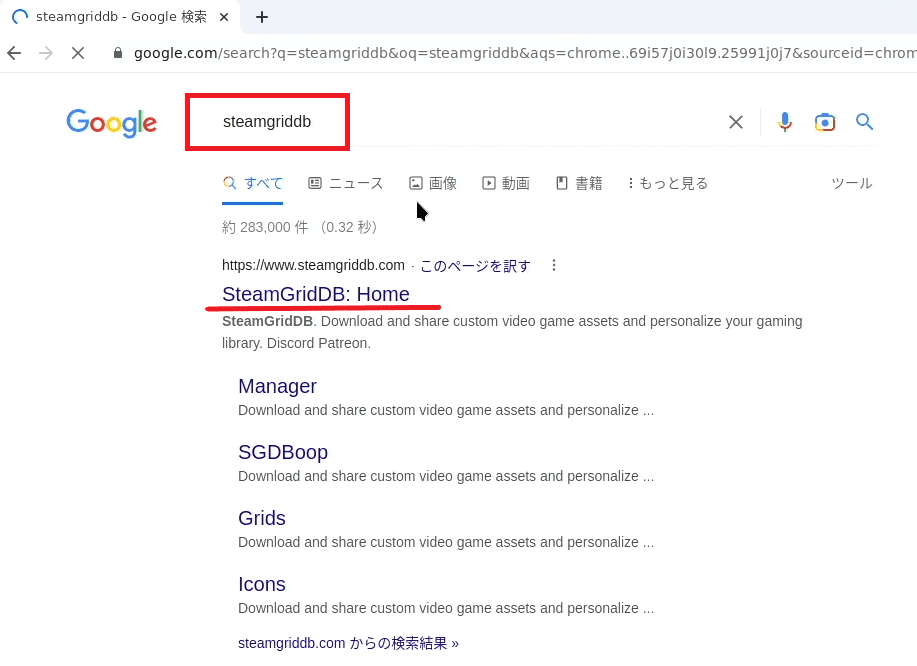This screenshot has width=917, height=666.
Task: Switch to the 動画 tab
Action: 506,184
